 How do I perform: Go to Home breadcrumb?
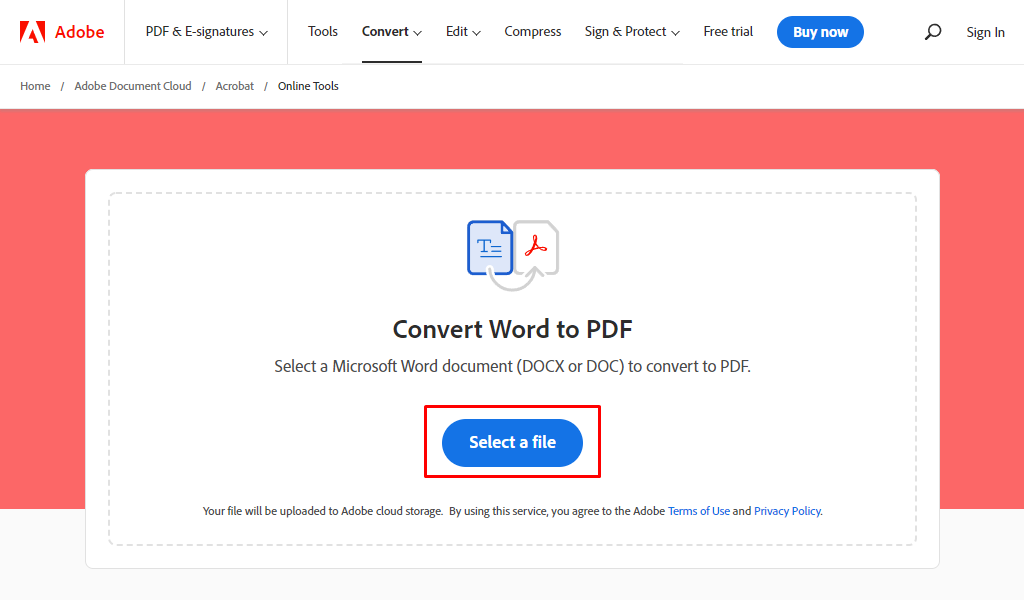click(x=35, y=86)
